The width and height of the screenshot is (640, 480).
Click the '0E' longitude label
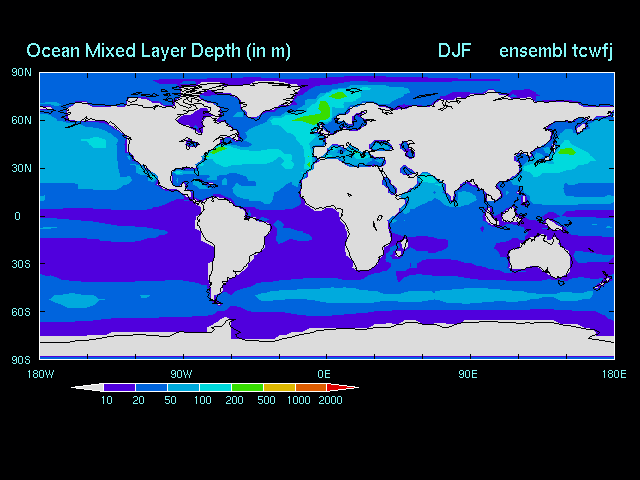click(x=324, y=374)
